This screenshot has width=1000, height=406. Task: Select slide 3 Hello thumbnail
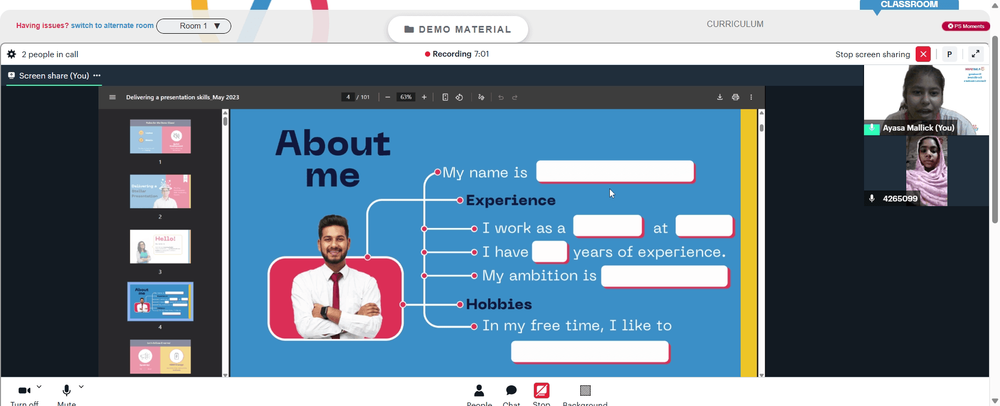(160, 247)
